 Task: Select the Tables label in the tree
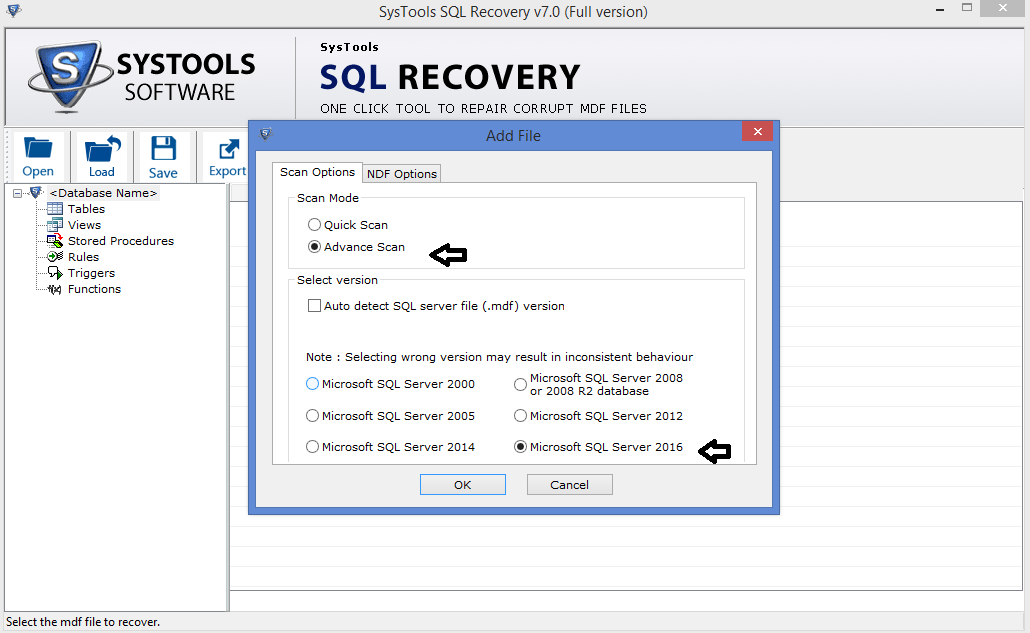(x=86, y=209)
